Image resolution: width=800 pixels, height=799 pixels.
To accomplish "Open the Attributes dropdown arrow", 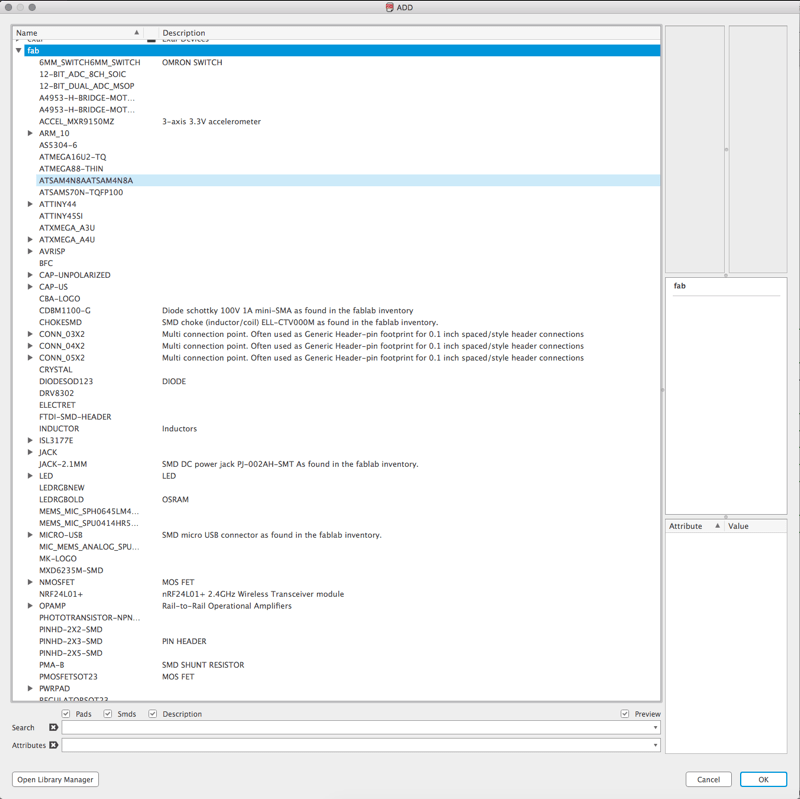I will pos(653,745).
